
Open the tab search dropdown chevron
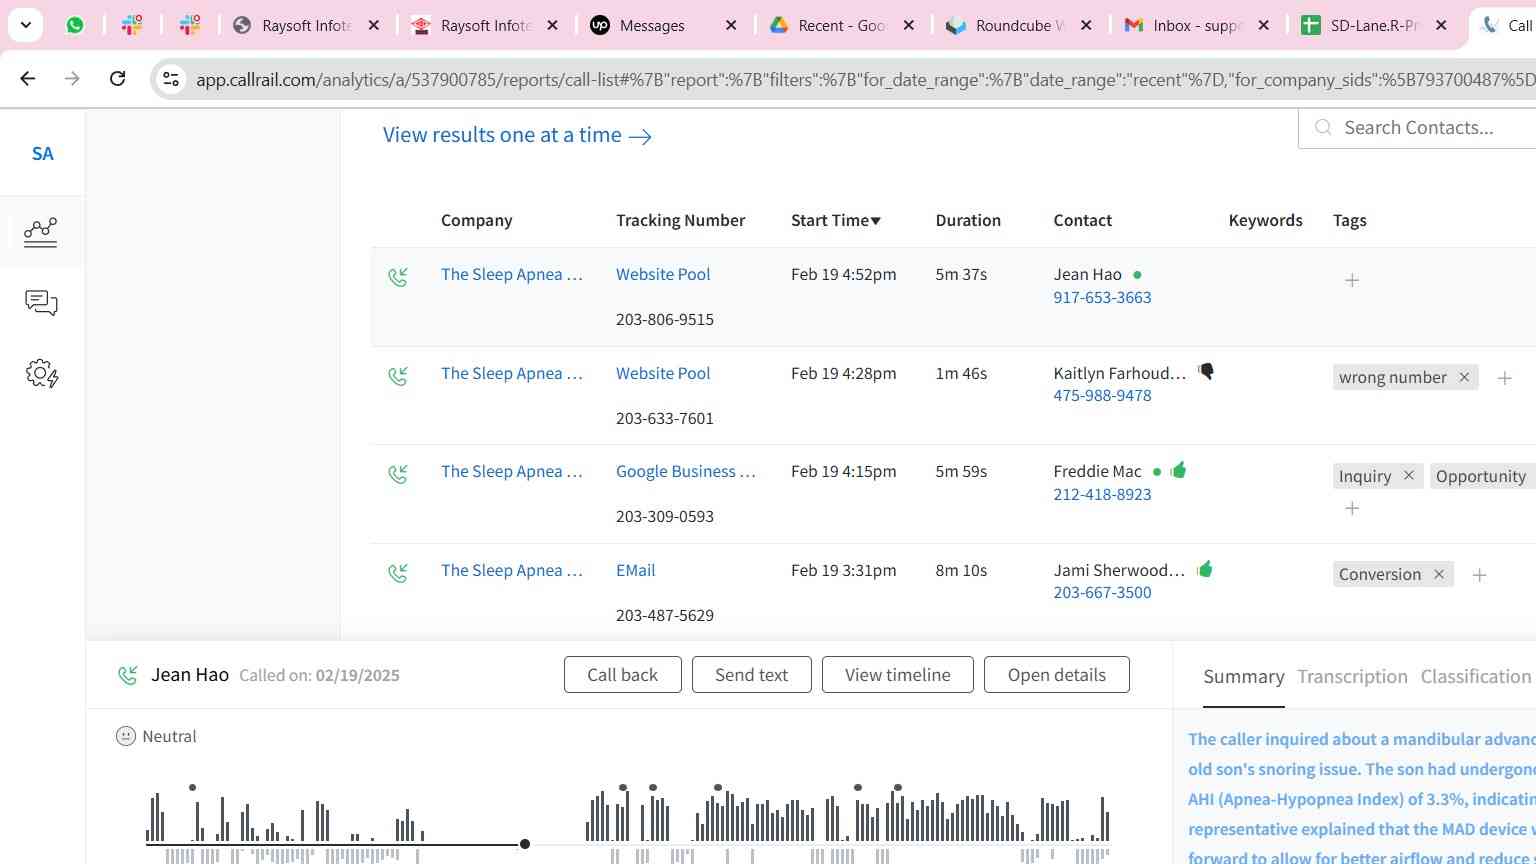click(x=25, y=25)
